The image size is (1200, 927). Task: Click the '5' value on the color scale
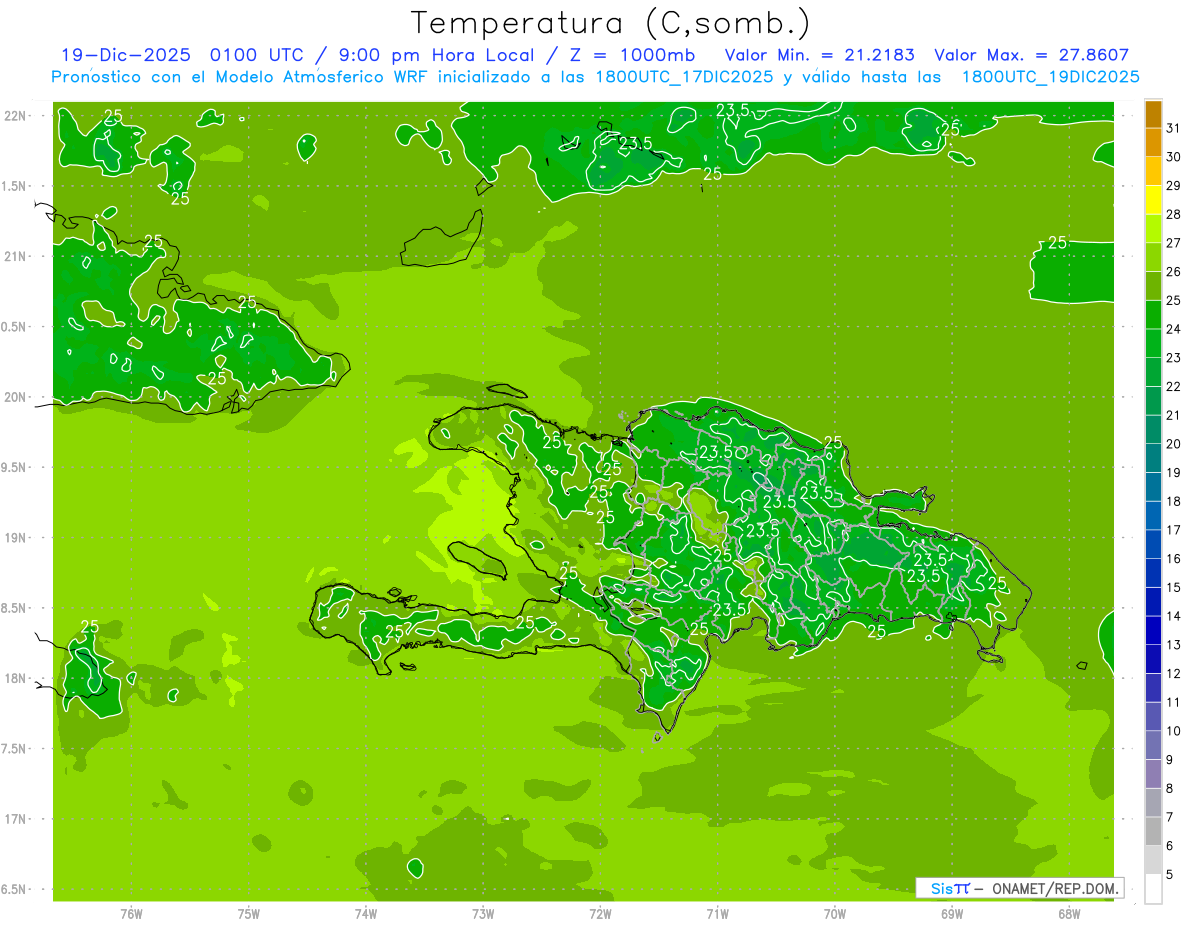click(1171, 874)
